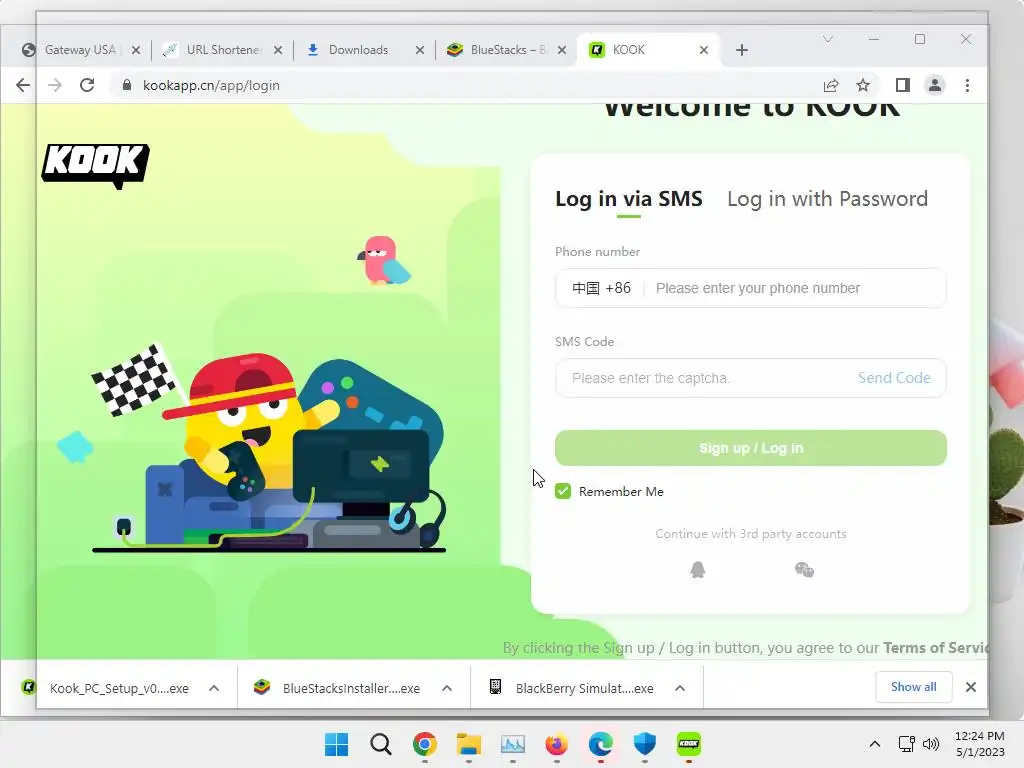Switch to the Gateway USA browser tab

80,50
